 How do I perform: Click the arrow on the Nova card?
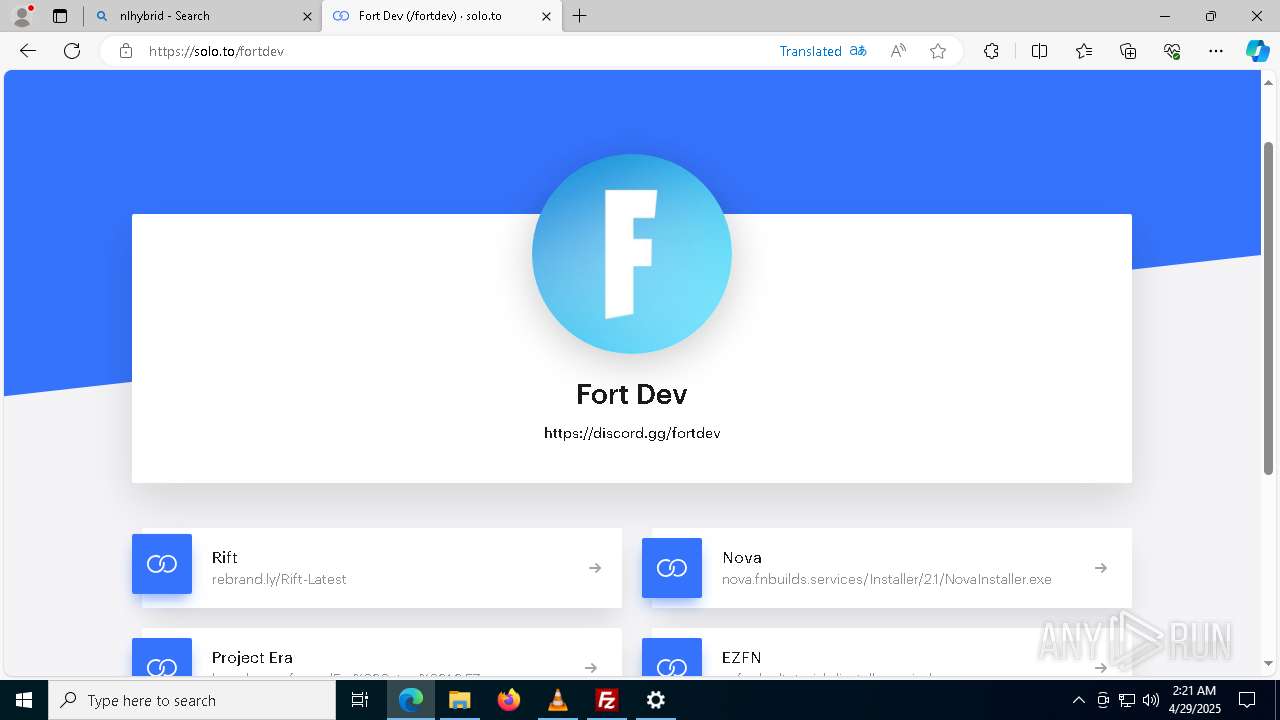1101,568
